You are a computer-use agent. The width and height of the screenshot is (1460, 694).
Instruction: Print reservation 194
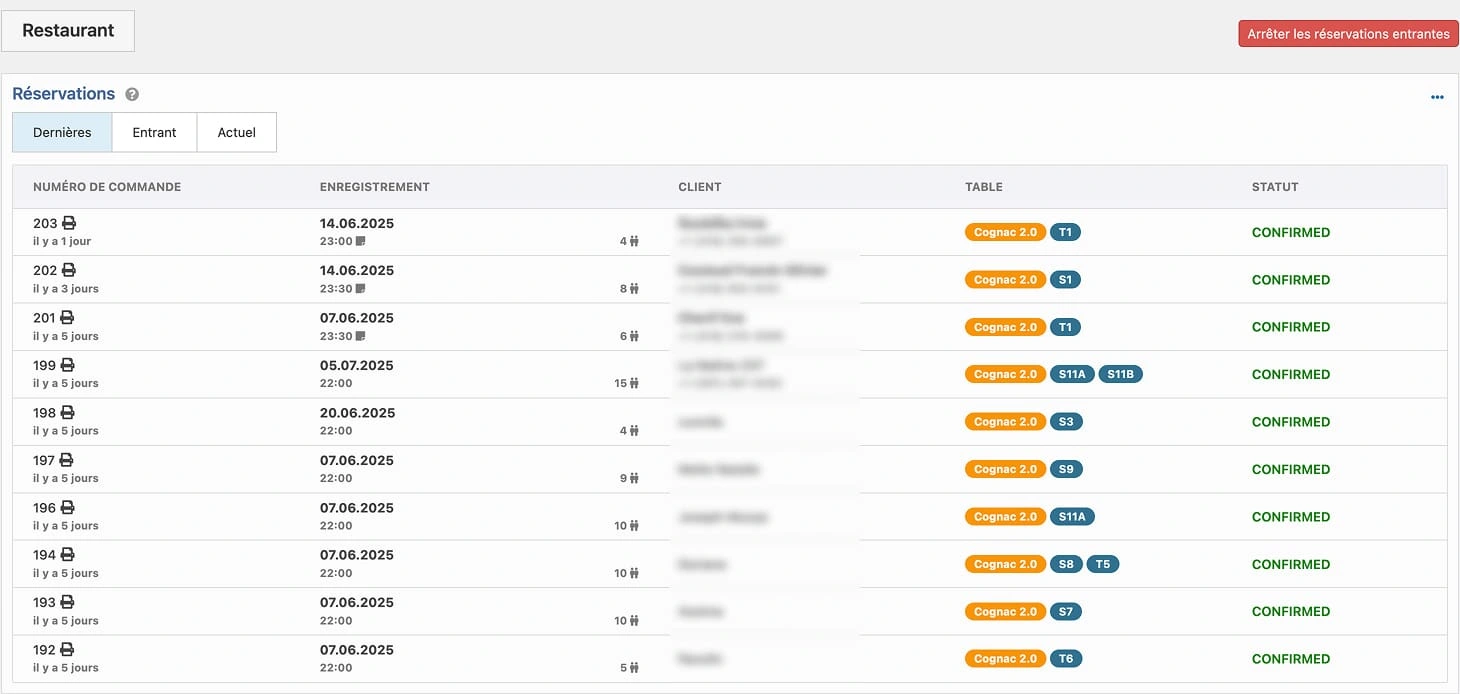[65, 554]
